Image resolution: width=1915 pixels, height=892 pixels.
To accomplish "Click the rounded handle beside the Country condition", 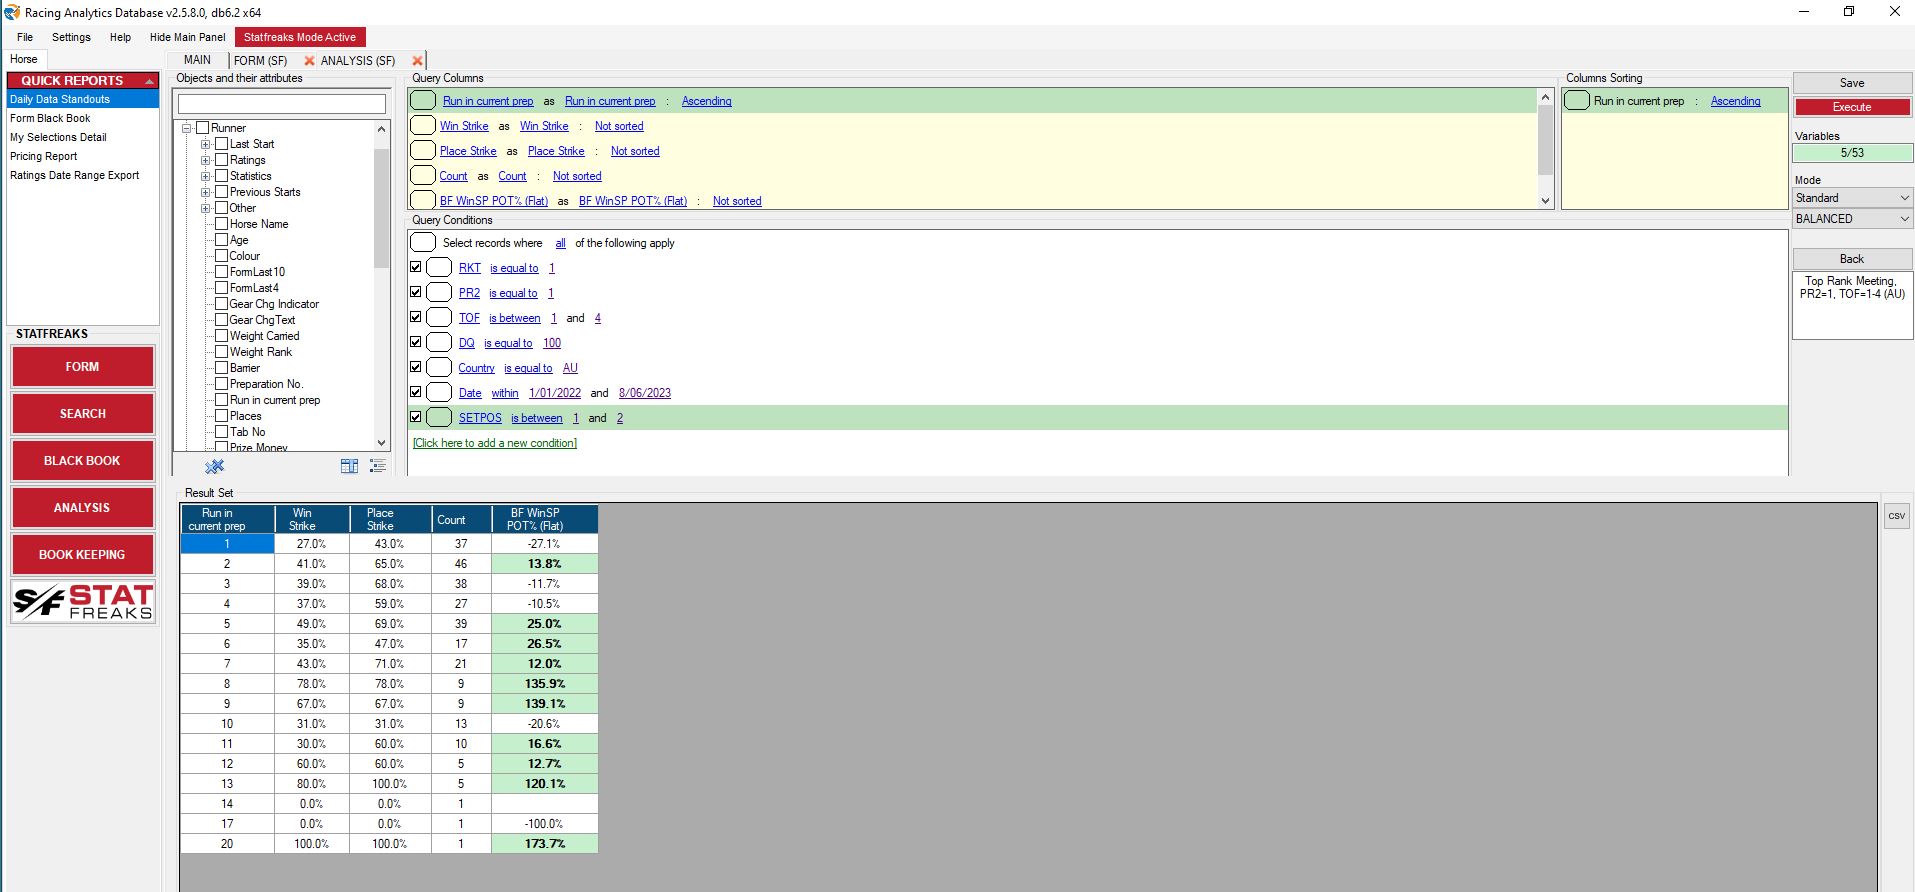I will coord(439,368).
